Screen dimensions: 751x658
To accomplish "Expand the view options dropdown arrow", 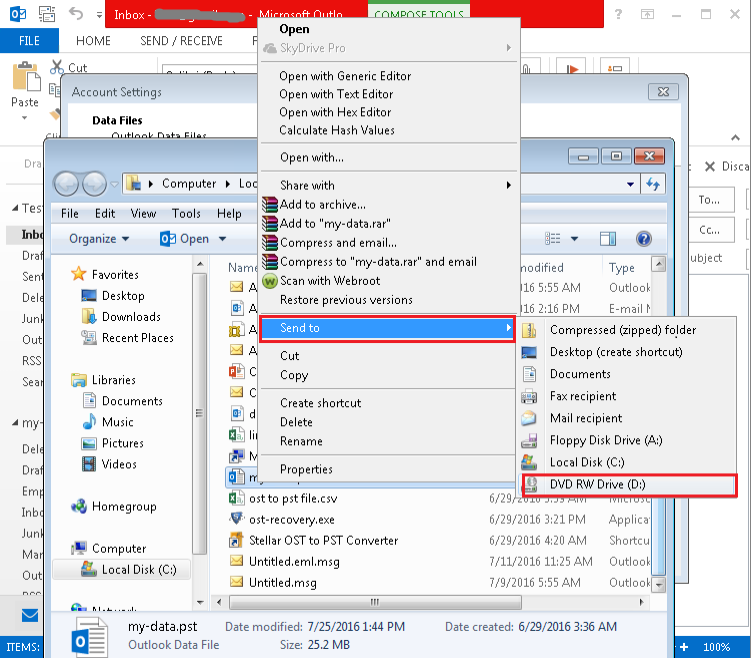I will [x=574, y=238].
